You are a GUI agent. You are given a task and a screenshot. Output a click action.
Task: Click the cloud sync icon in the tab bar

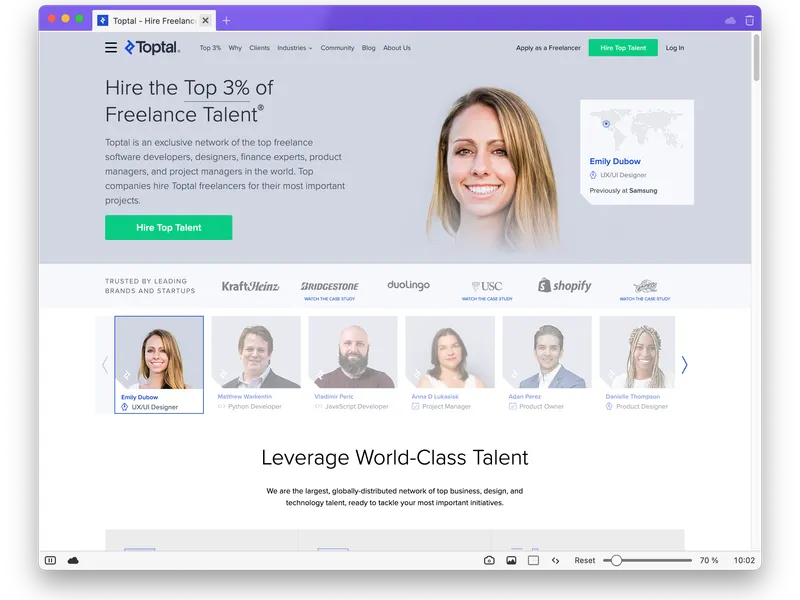[730, 20]
